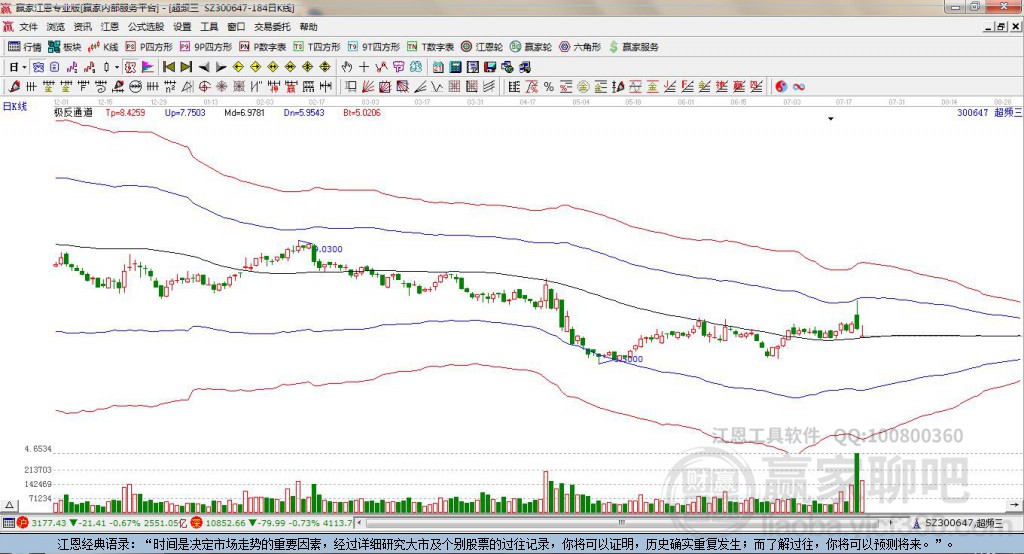Click the Md=6.9781 value
Screen dimensions: 1024x554
pos(244,112)
